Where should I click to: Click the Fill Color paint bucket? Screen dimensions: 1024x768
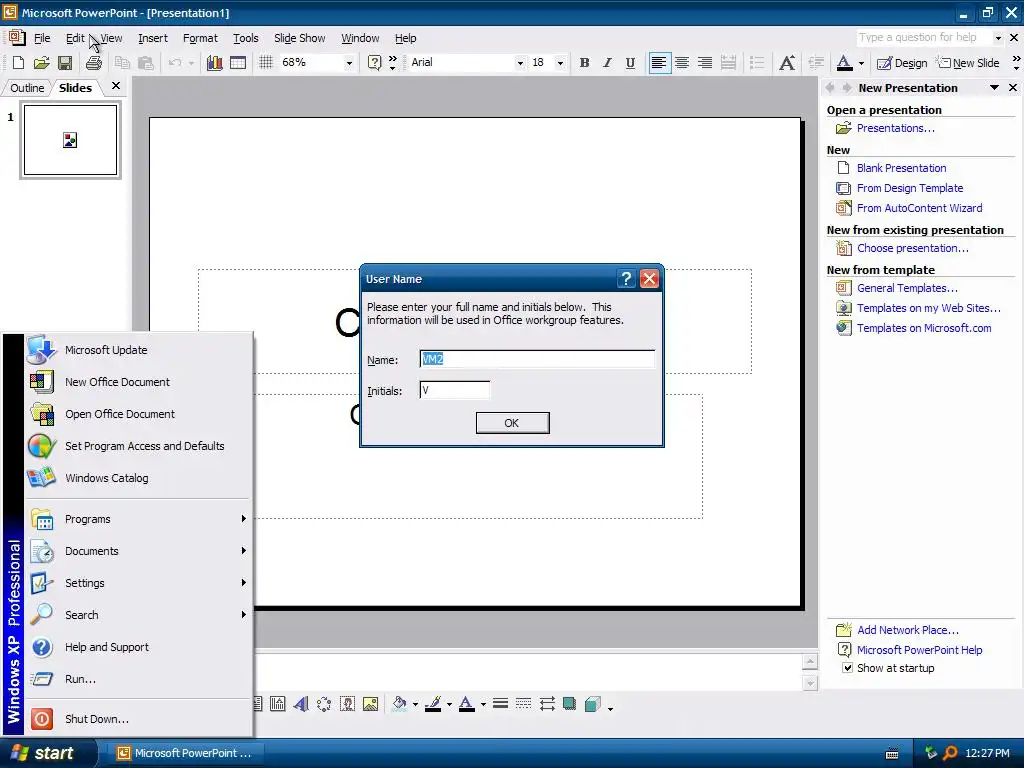399,704
